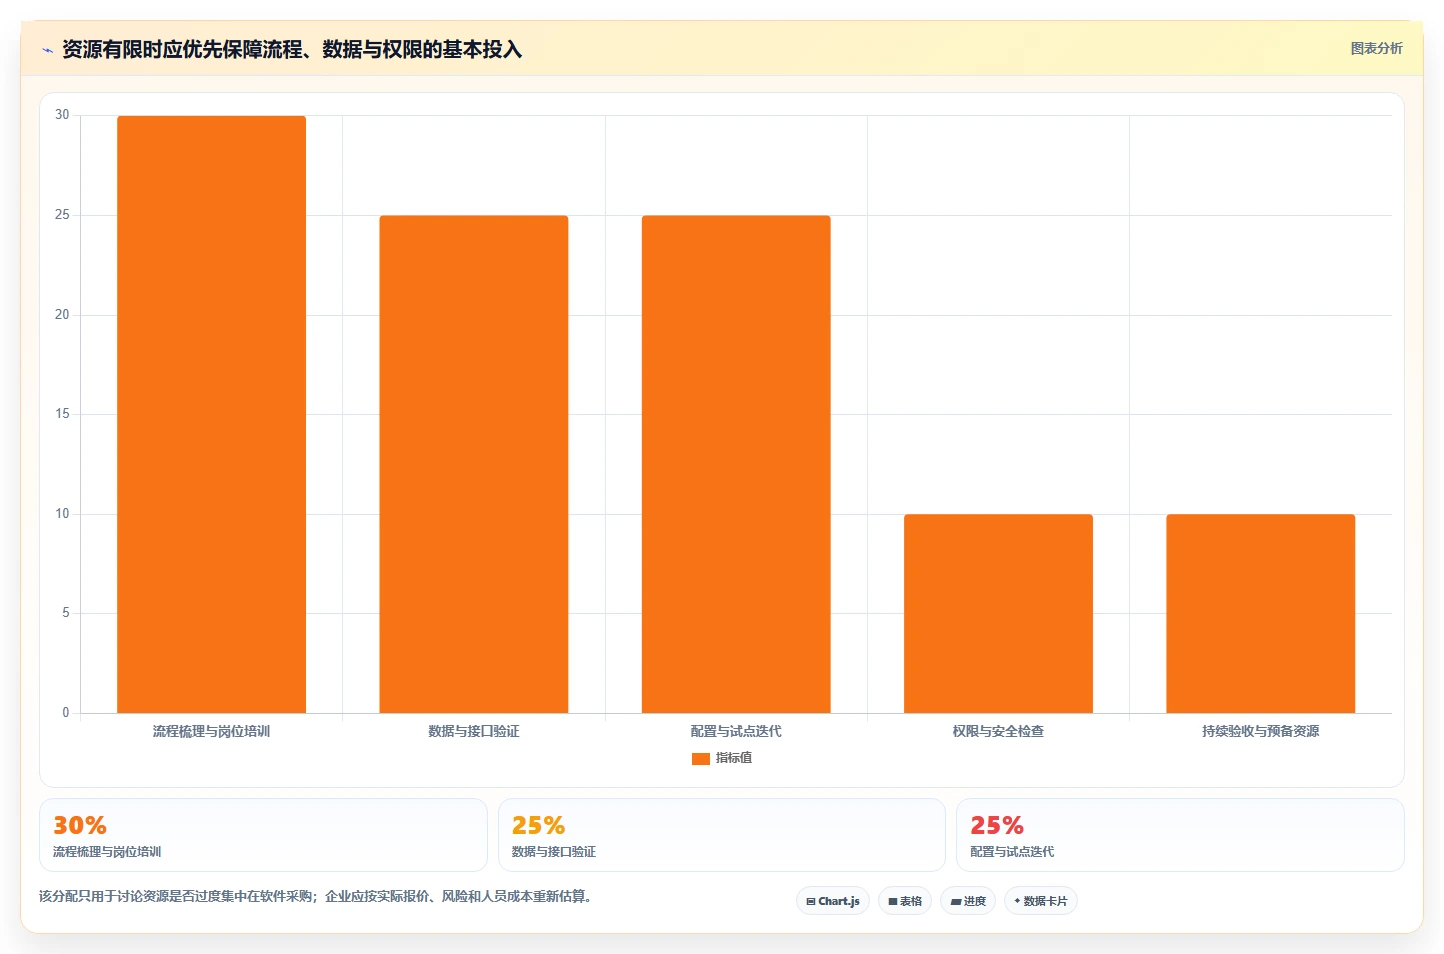This screenshot has height=954, width=1444.
Task: Click the y-axis value 15
Action: [x=62, y=414]
